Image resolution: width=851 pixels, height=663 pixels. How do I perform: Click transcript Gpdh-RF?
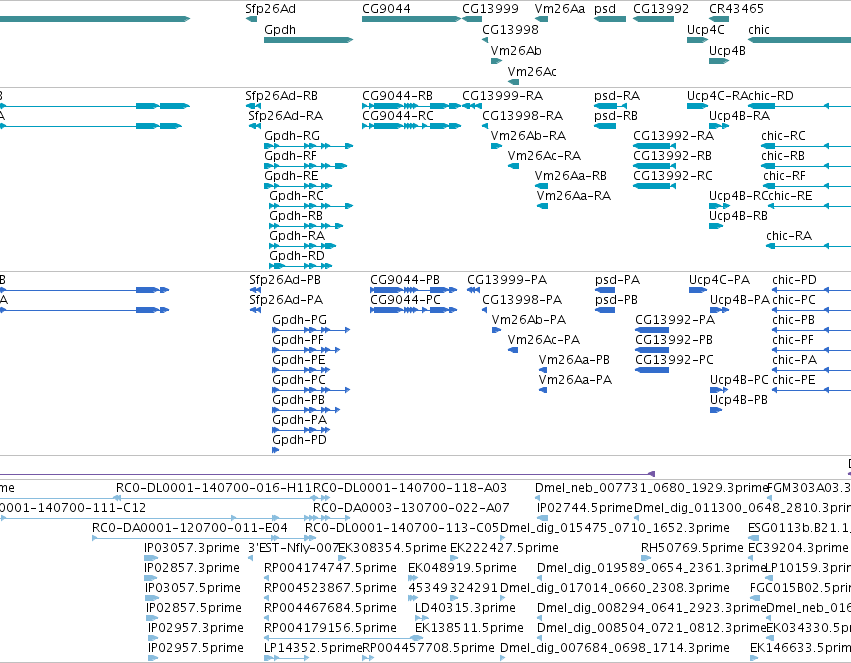(290, 156)
